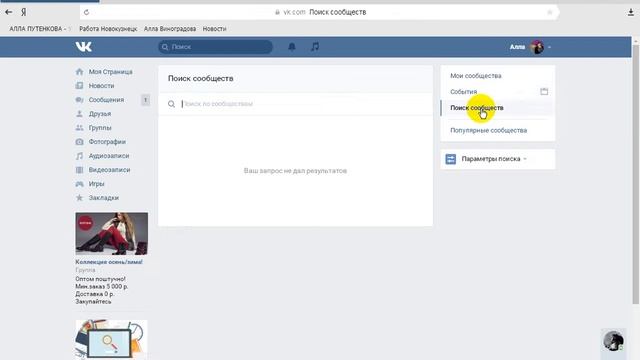Click the film icon beside Видеозаписи
The image size is (640, 360).
click(x=79, y=170)
